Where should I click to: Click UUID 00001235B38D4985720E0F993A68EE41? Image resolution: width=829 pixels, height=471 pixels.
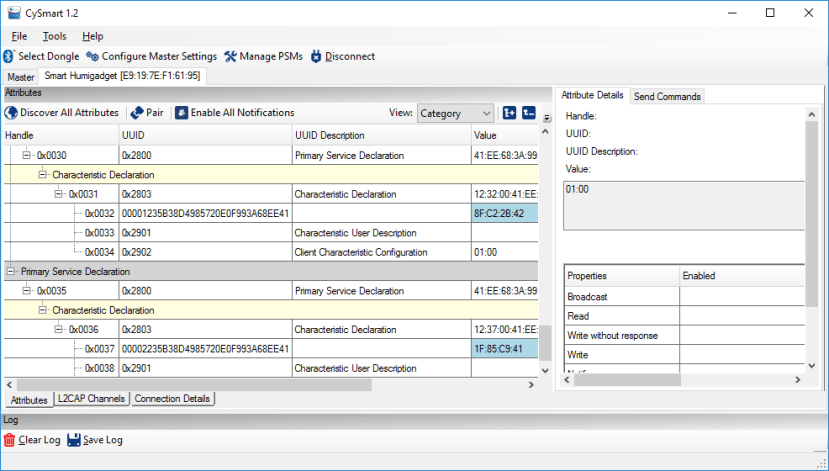tap(206, 214)
